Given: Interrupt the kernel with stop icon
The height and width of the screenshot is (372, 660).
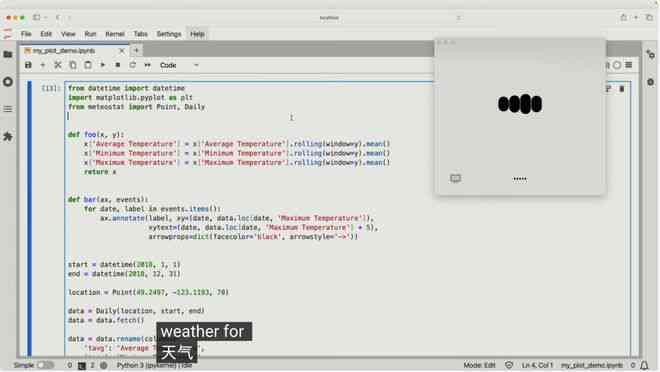Looking at the screenshot, I should pyautogui.click(x=117, y=65).
